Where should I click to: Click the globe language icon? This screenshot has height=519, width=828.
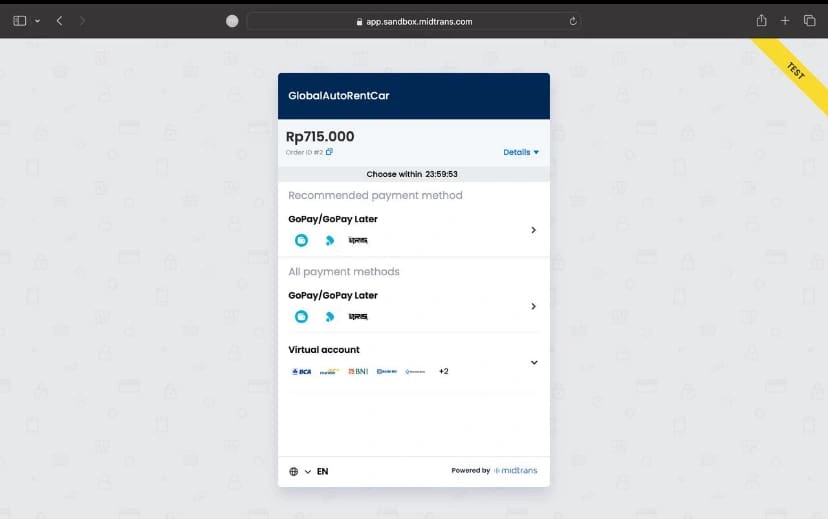point(294,471)
